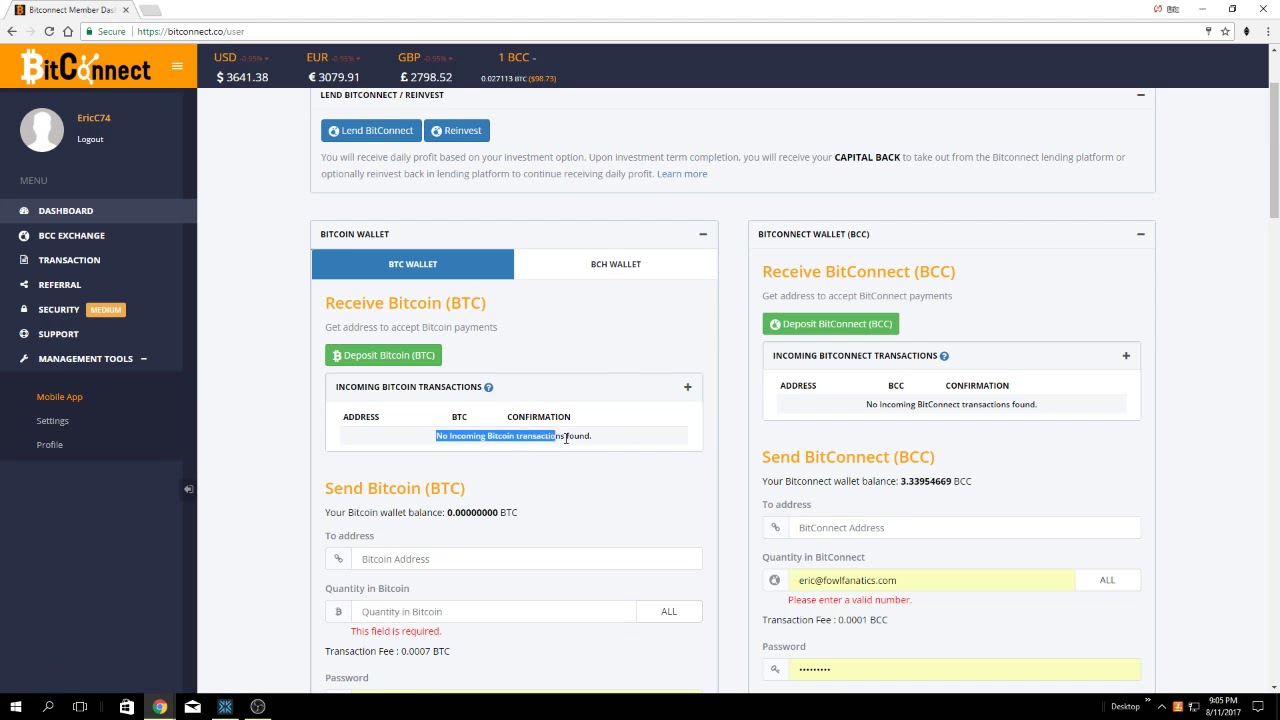Open Windows Start menu

coord(16,707)
